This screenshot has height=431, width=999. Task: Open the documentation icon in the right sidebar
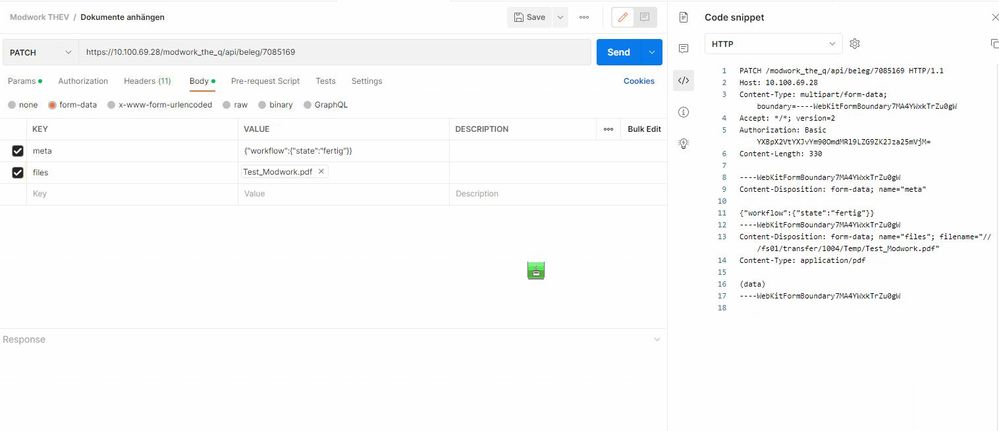point(683,17)
